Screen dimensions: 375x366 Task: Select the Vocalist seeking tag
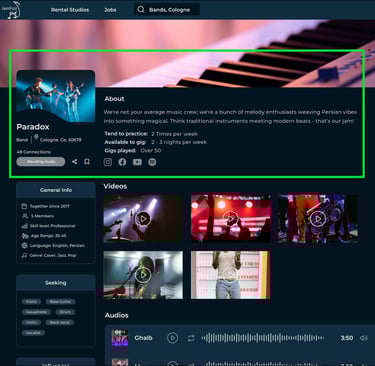pos(33,333)
